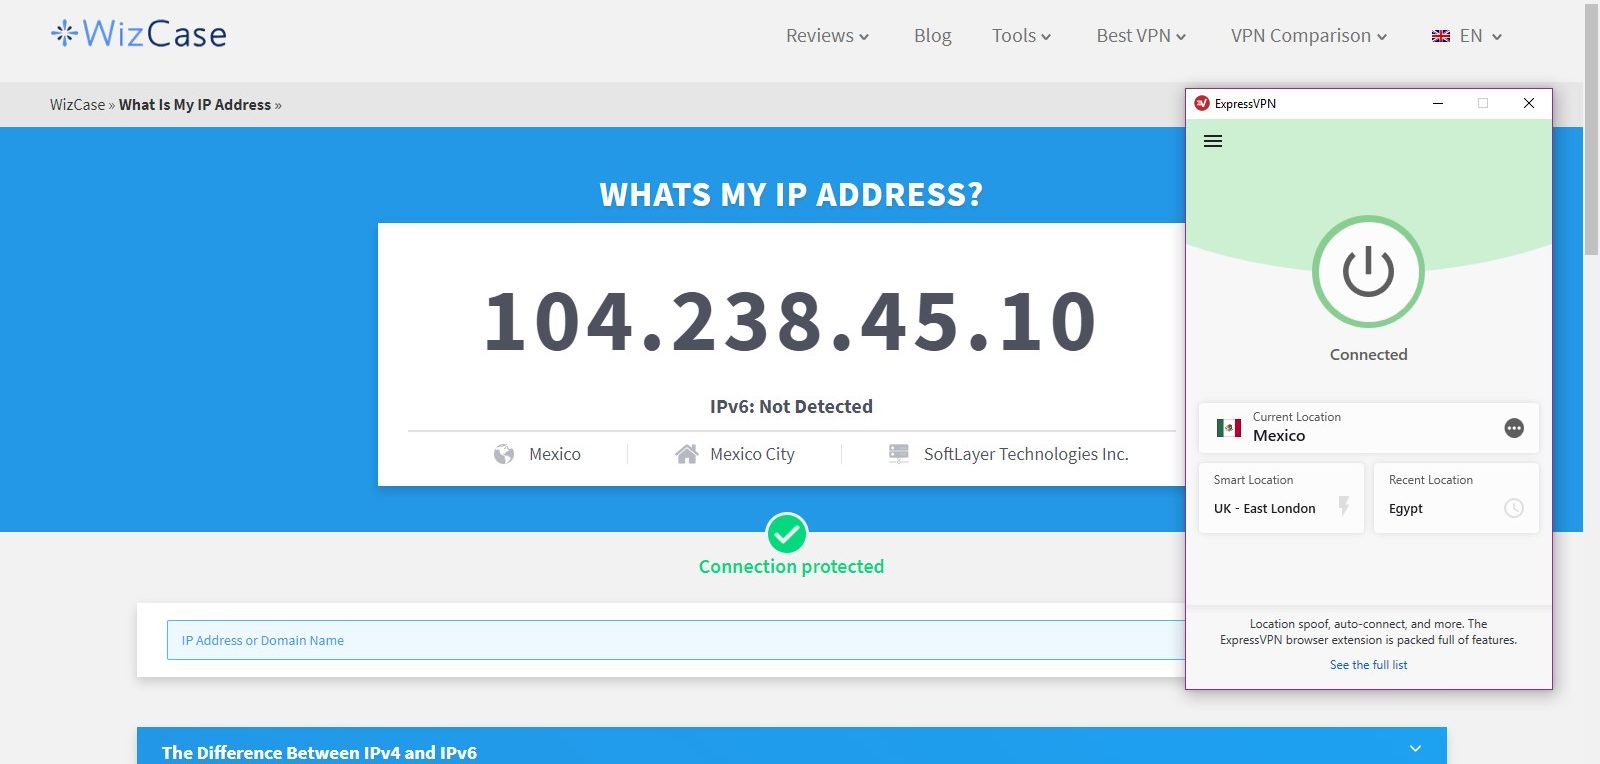Click the Mexico flag in Current Location
Screen dimensions: 1600x764
coord(1229,427)
